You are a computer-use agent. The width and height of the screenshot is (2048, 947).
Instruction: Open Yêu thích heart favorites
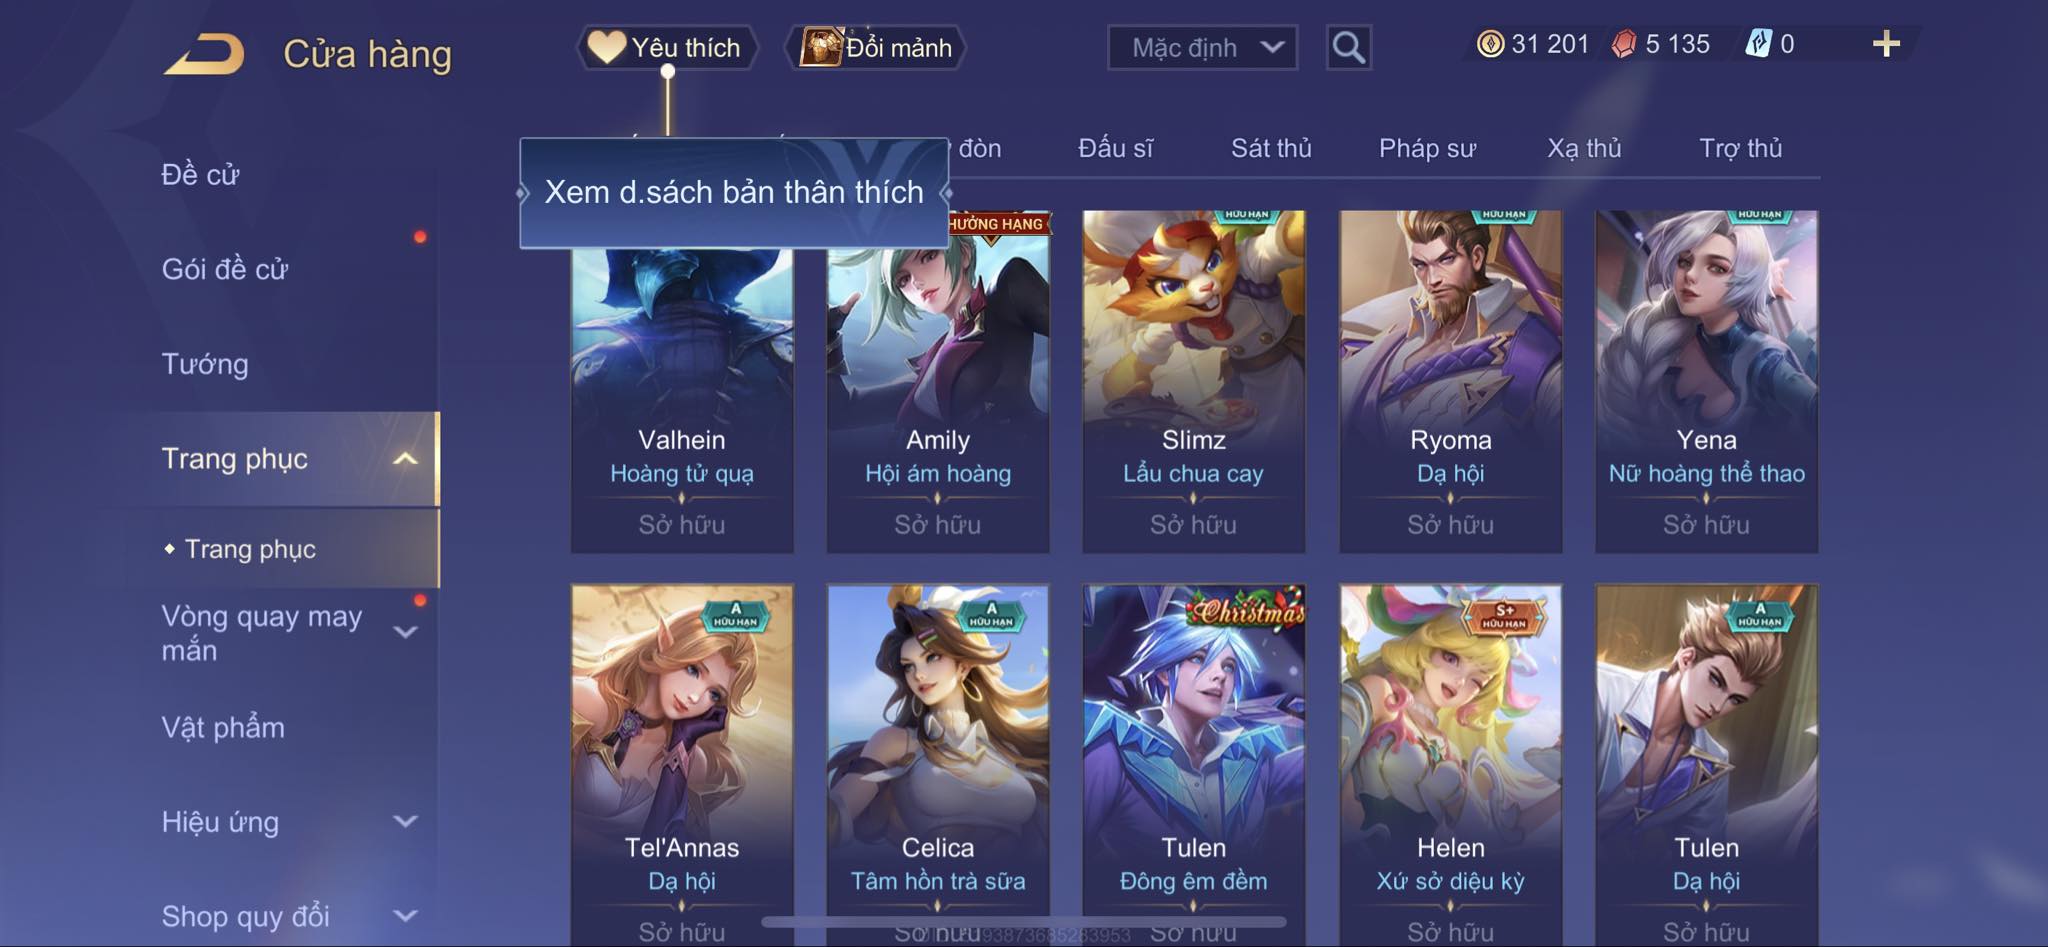666,47
